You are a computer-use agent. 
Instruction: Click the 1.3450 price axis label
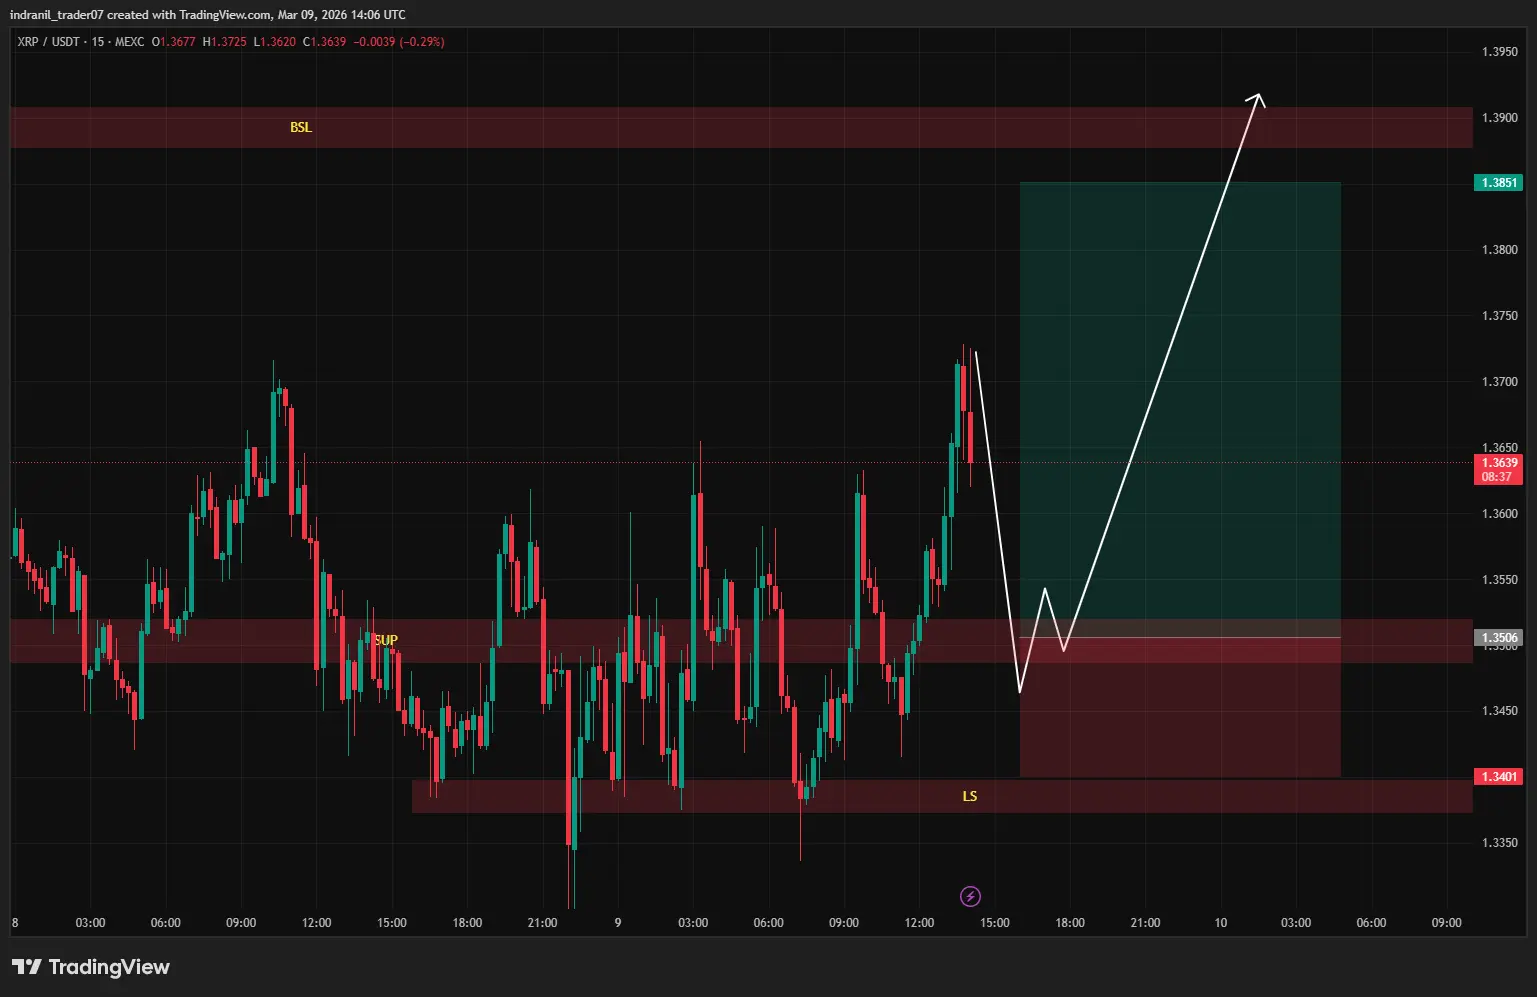click(1499, 711)
